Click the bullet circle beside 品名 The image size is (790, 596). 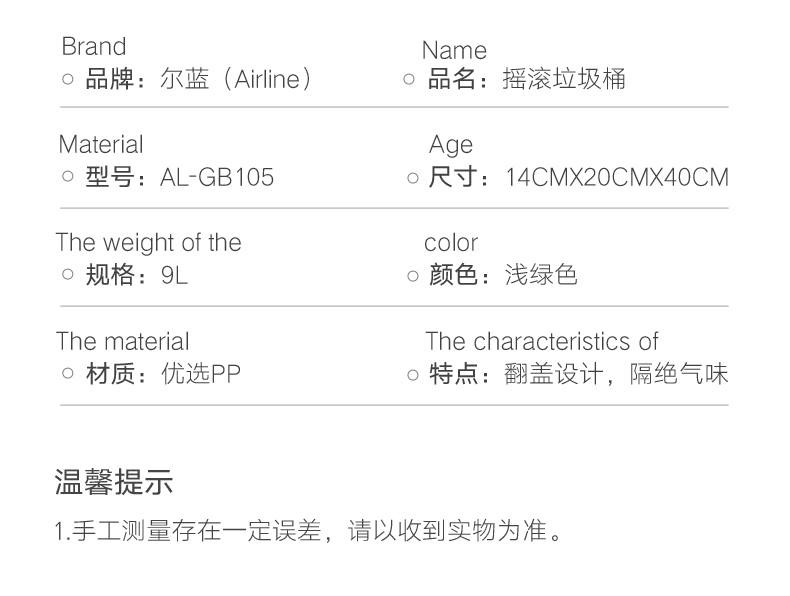pyautogui.click(x=409, y=79)
